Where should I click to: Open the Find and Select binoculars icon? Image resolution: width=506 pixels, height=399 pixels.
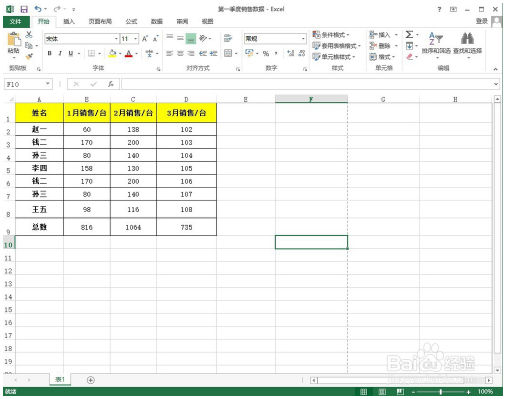[x=467, y=38]
